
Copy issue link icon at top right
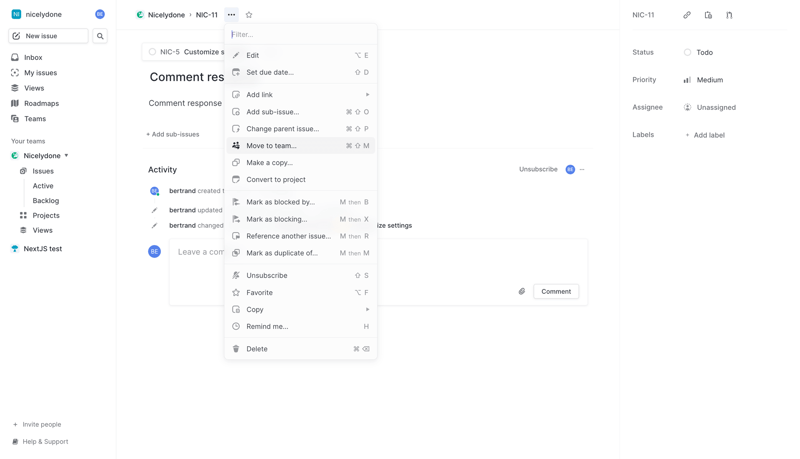687,15
